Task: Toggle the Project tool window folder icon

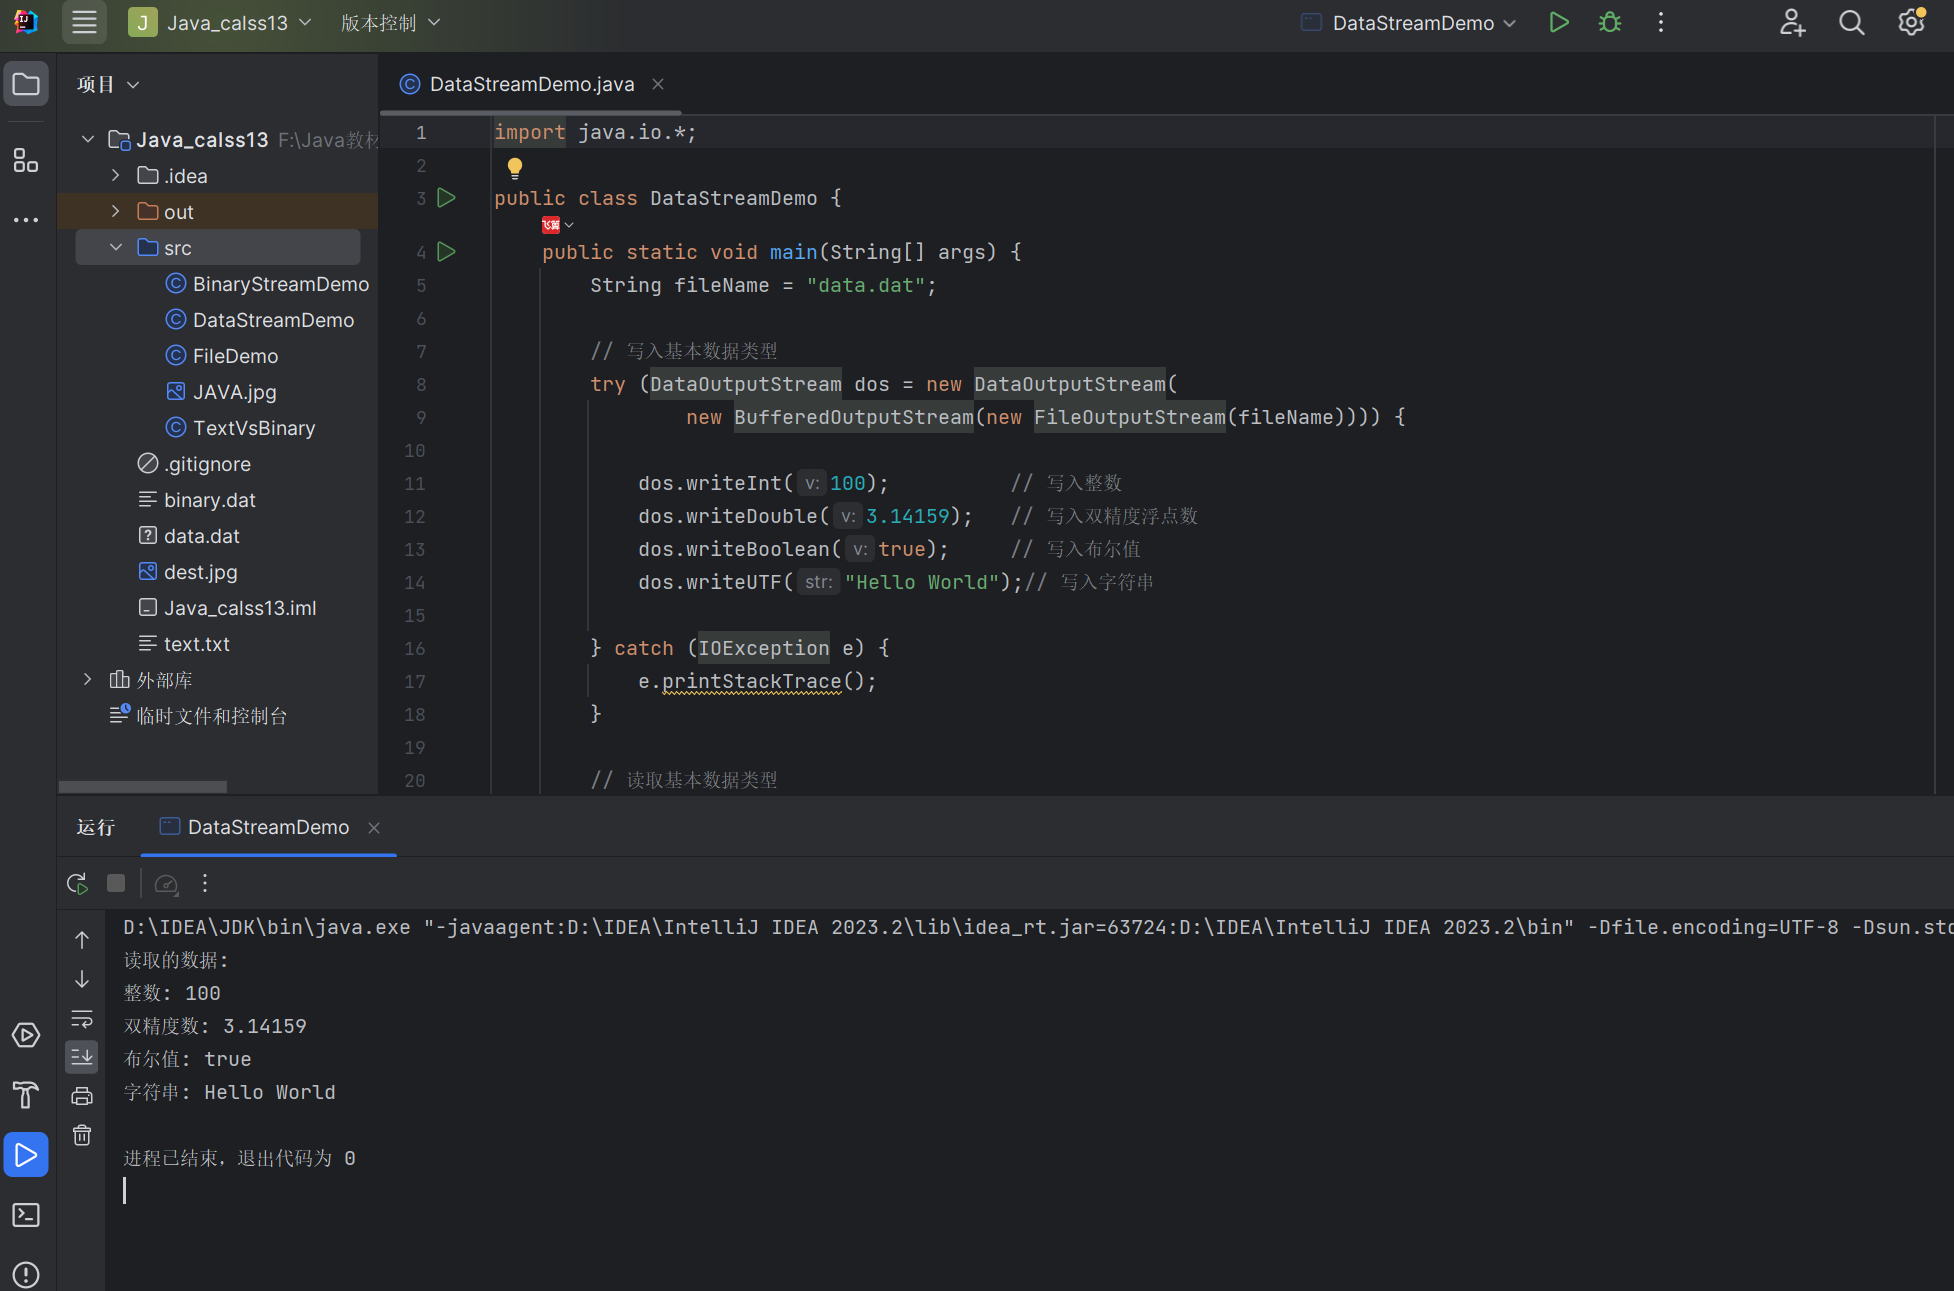Action: click(26, 85)
